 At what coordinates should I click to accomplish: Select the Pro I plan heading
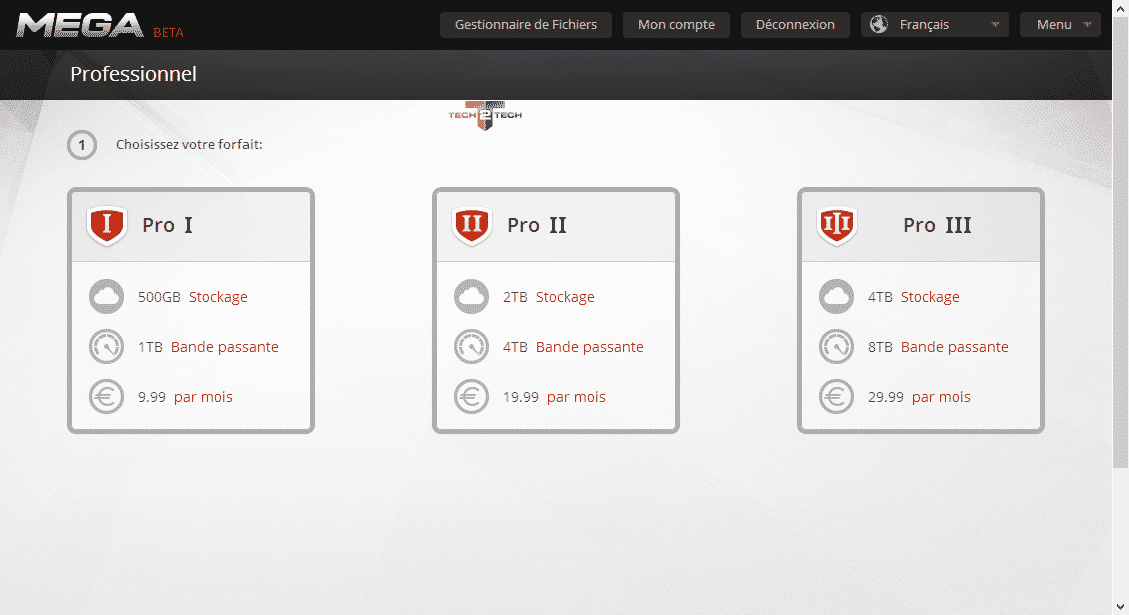167,225
